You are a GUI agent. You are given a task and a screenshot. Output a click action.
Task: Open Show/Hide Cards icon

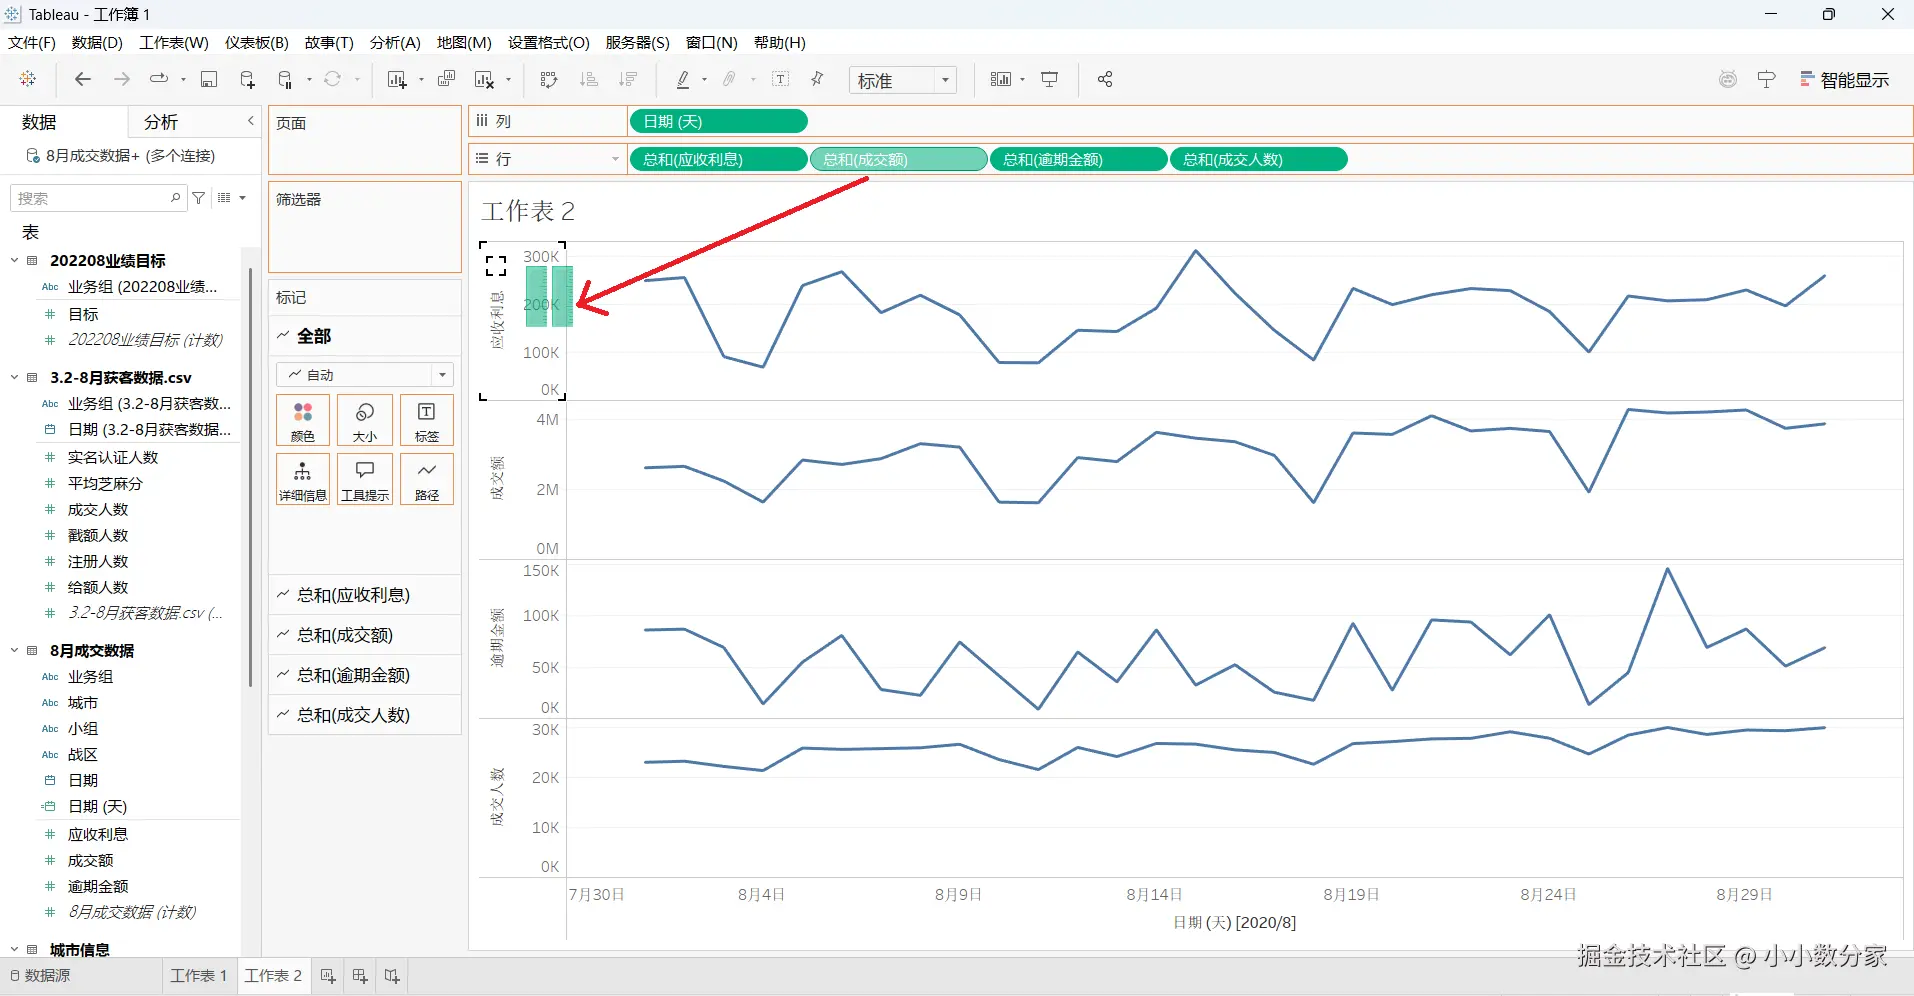[x=1001, y=79]
